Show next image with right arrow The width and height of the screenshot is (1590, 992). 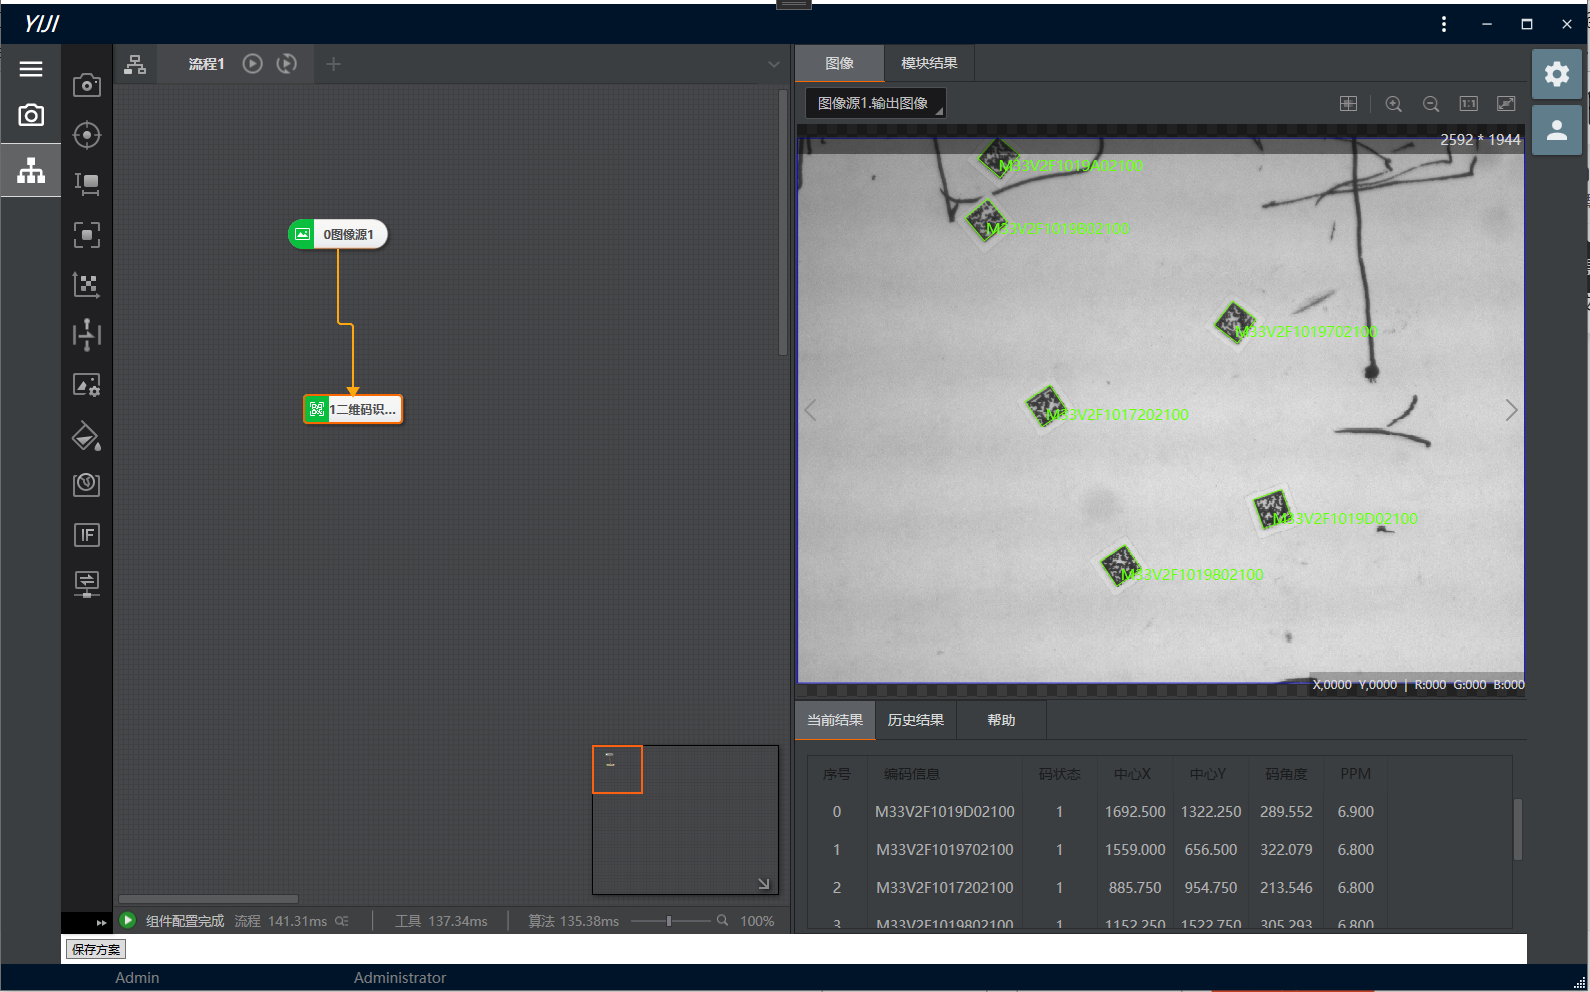point(1511,410)
